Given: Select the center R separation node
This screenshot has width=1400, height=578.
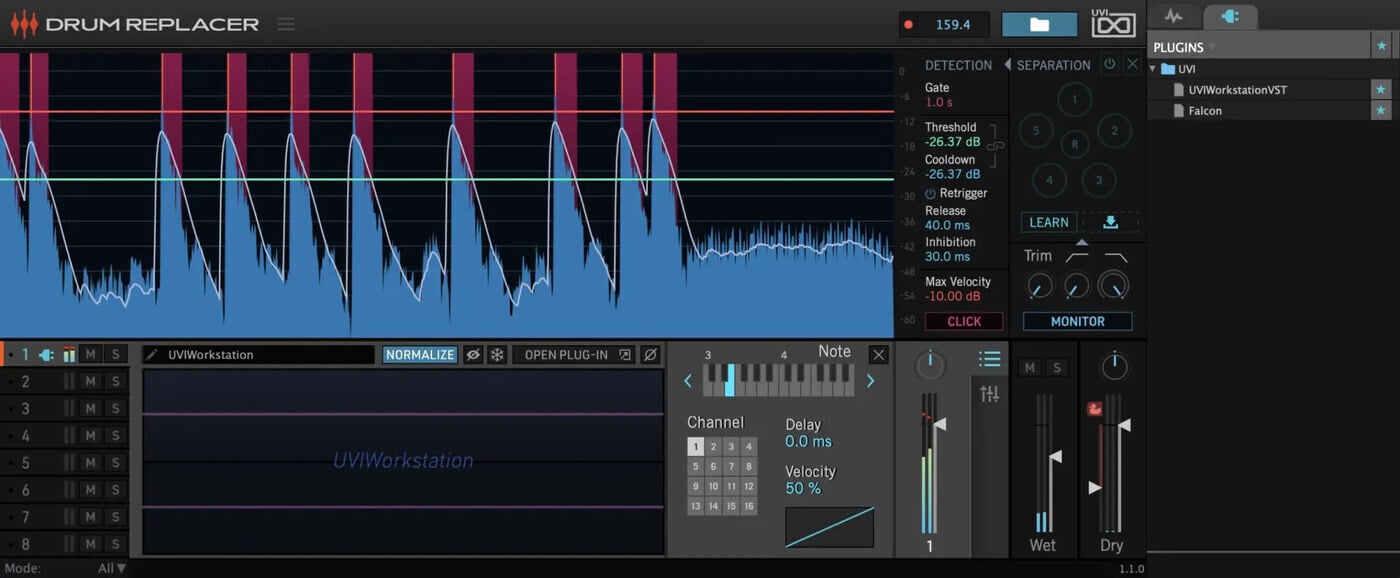Looking at the screenshot, I should pos(1074,143).
